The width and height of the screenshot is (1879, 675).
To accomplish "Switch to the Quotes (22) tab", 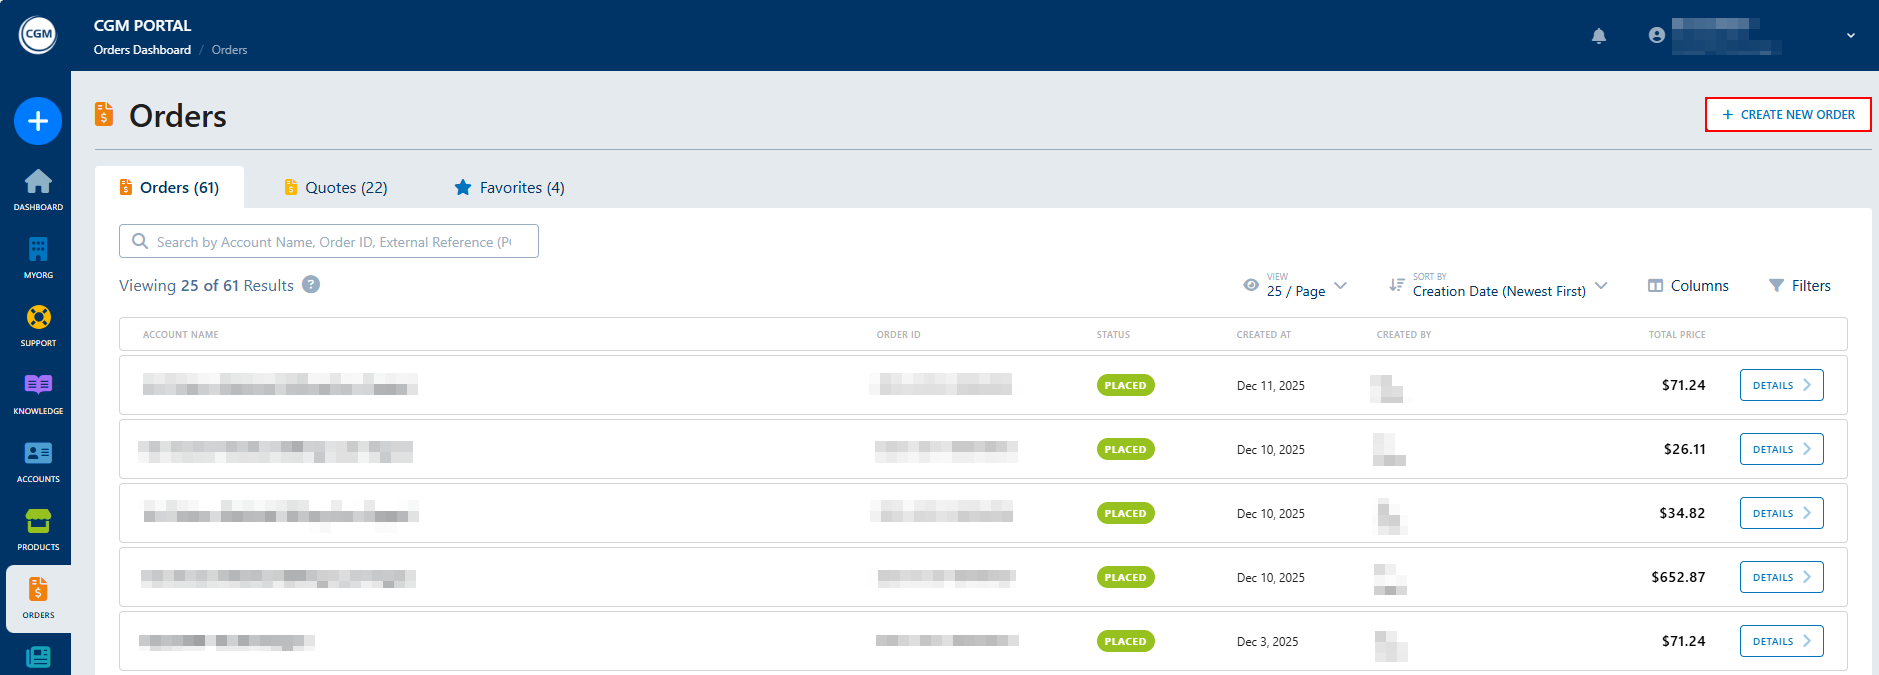I will pos(336,188).
